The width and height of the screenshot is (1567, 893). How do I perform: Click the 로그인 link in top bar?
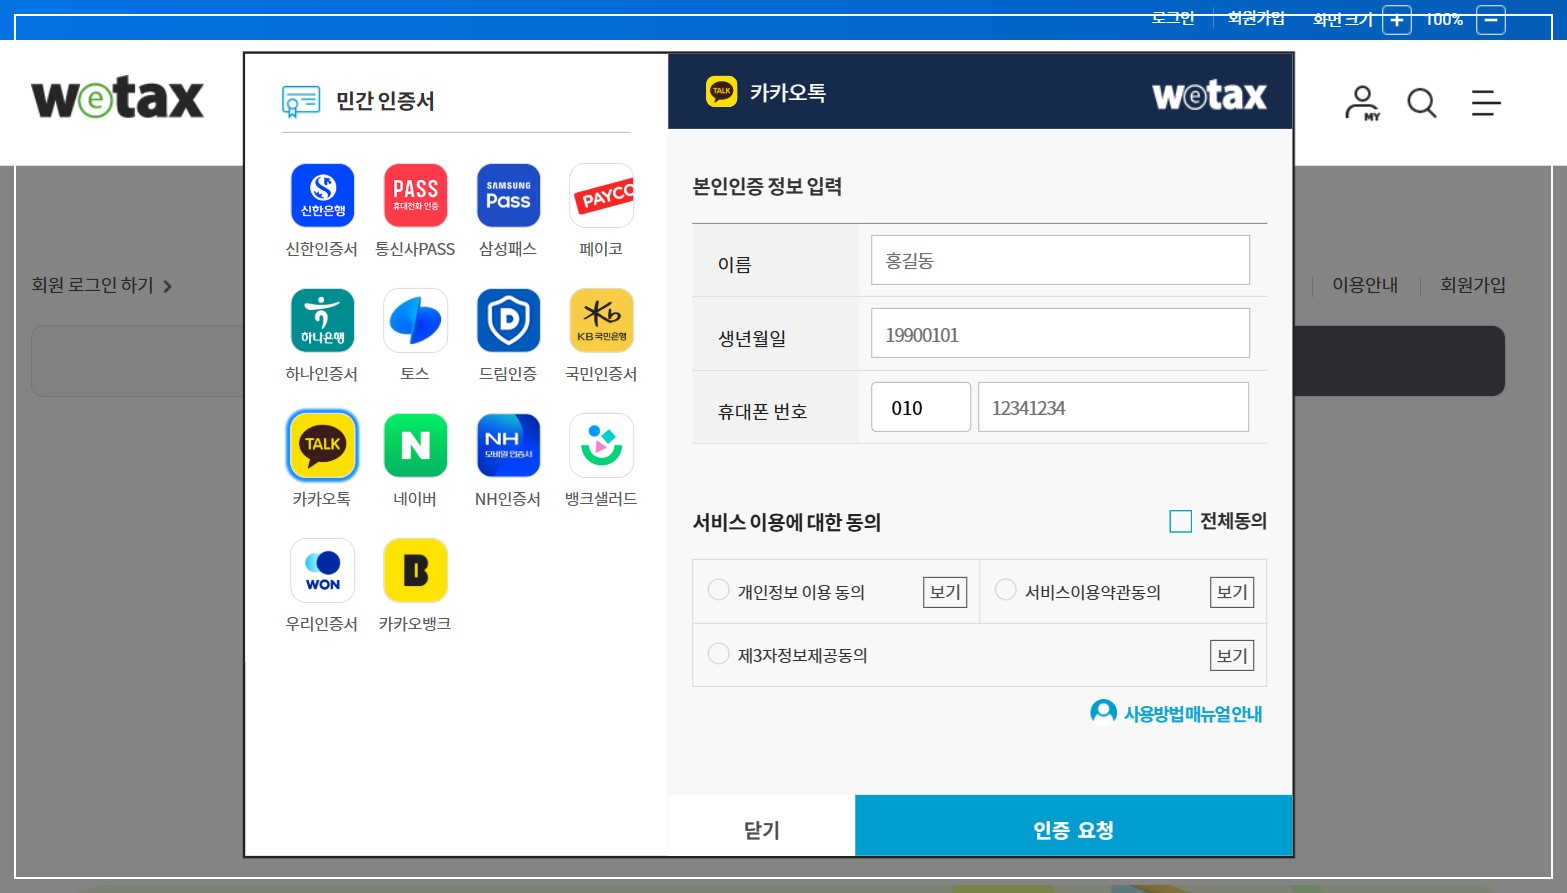(x=1173, y=18)
